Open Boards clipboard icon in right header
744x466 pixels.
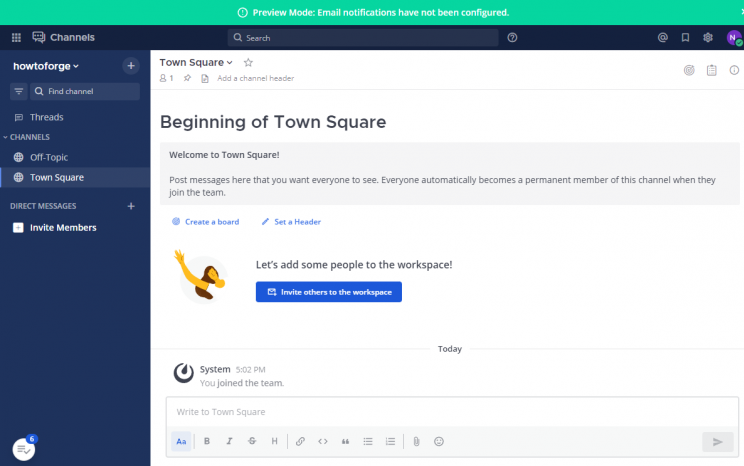[711, 70]
